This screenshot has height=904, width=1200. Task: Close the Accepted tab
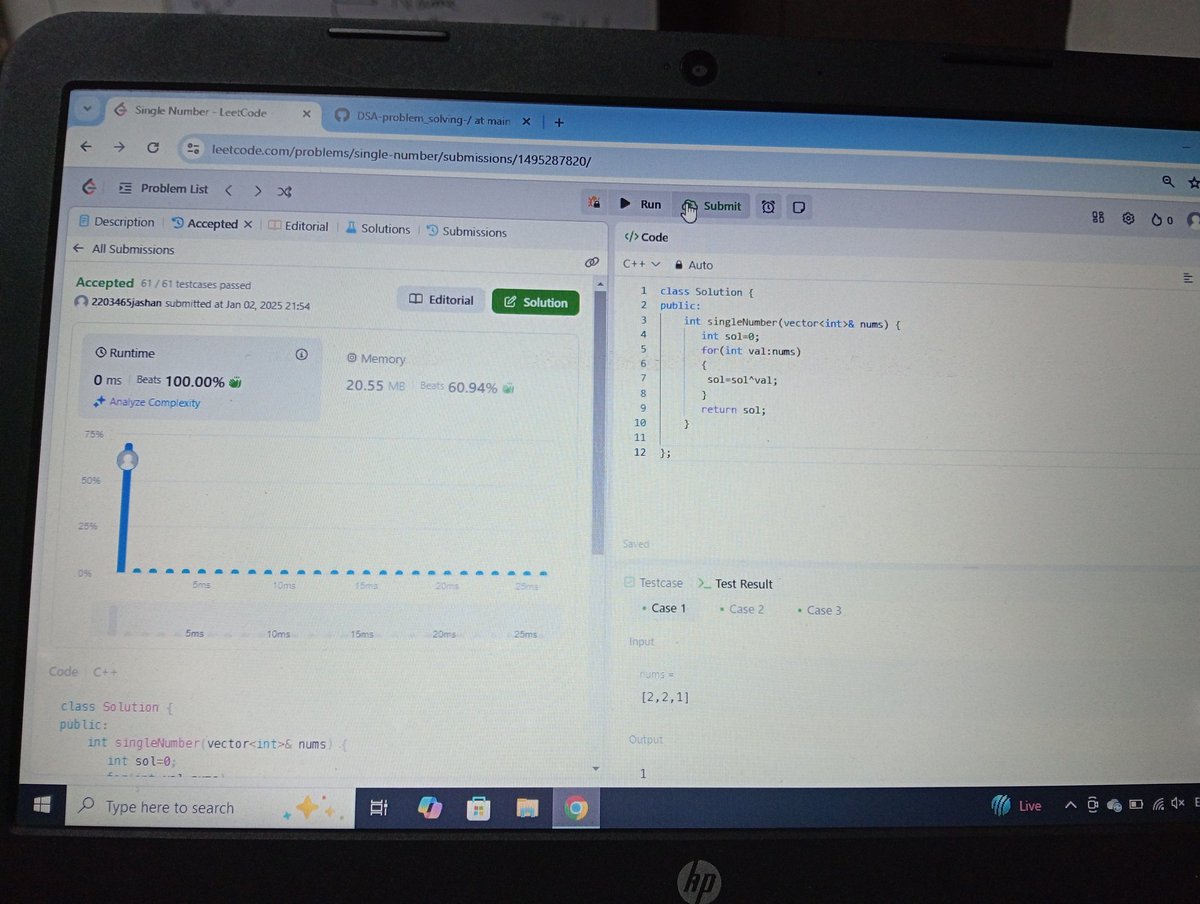pyautogui.click(x=248, y=224)
